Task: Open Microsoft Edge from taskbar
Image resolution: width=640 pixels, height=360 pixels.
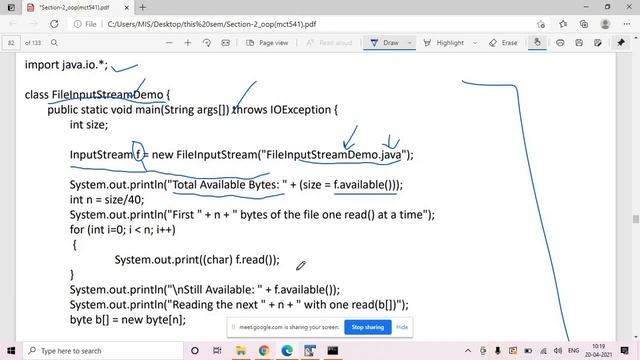Action: pos(287,351)
